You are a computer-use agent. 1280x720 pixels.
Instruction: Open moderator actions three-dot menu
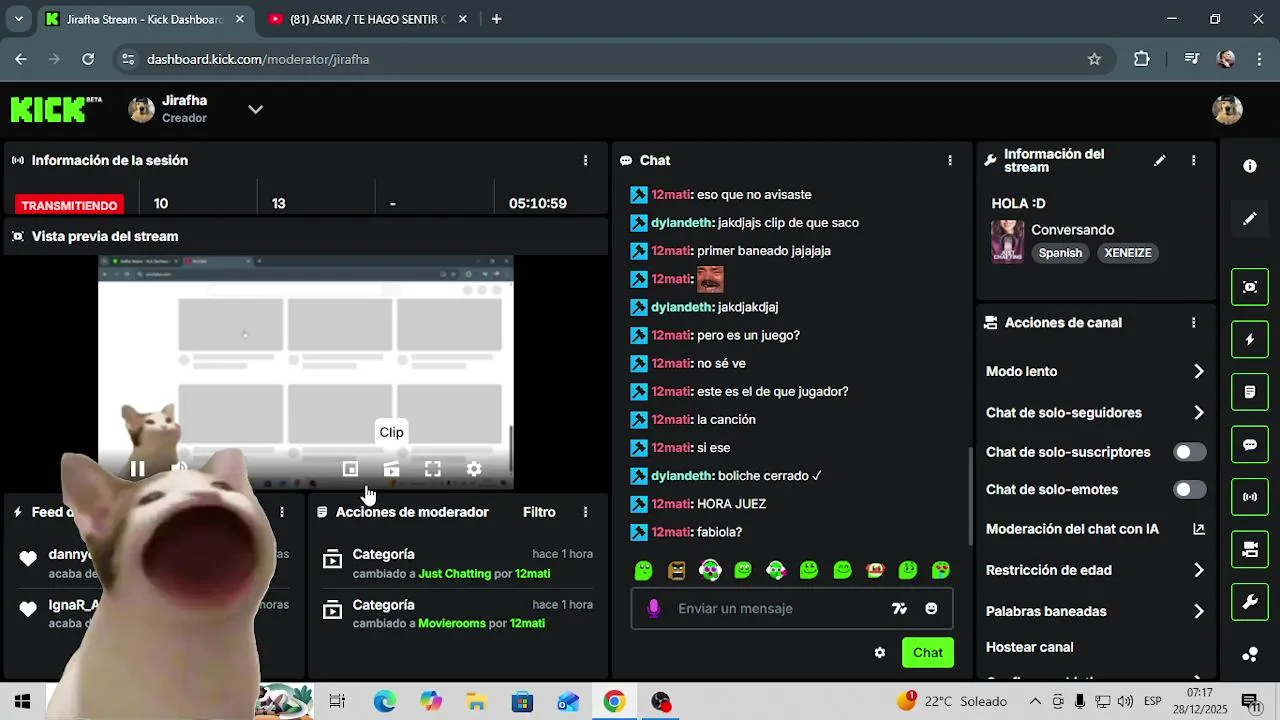pos(585,512)
